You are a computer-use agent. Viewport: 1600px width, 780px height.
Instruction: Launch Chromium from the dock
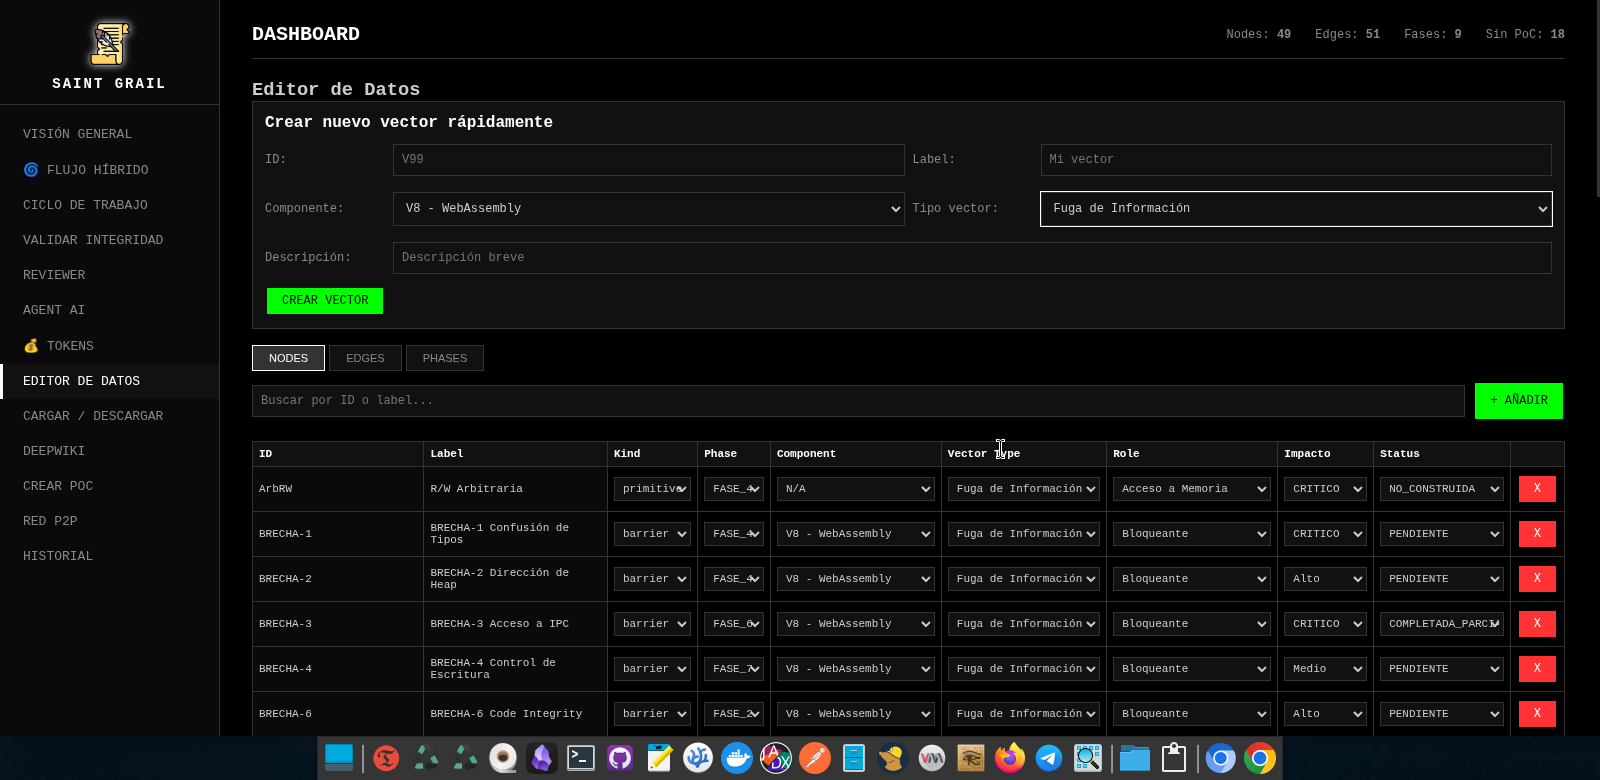pyautogui.click(x=1221, y=759)
